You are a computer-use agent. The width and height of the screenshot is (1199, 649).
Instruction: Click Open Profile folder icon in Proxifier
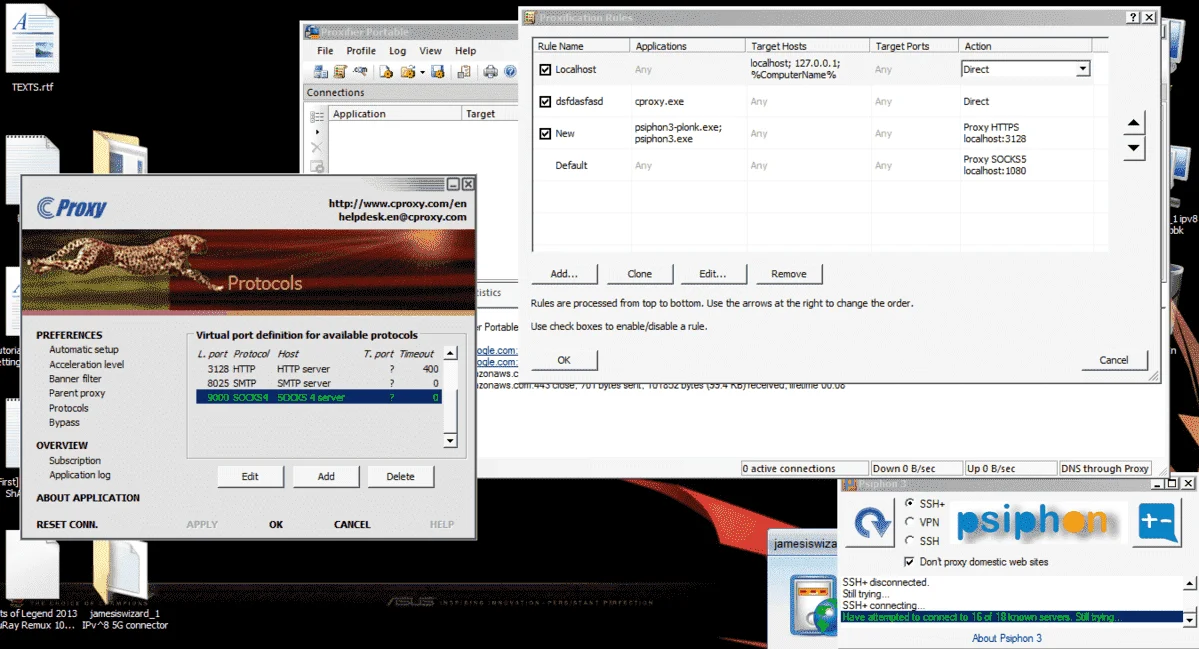coord(408,72)
